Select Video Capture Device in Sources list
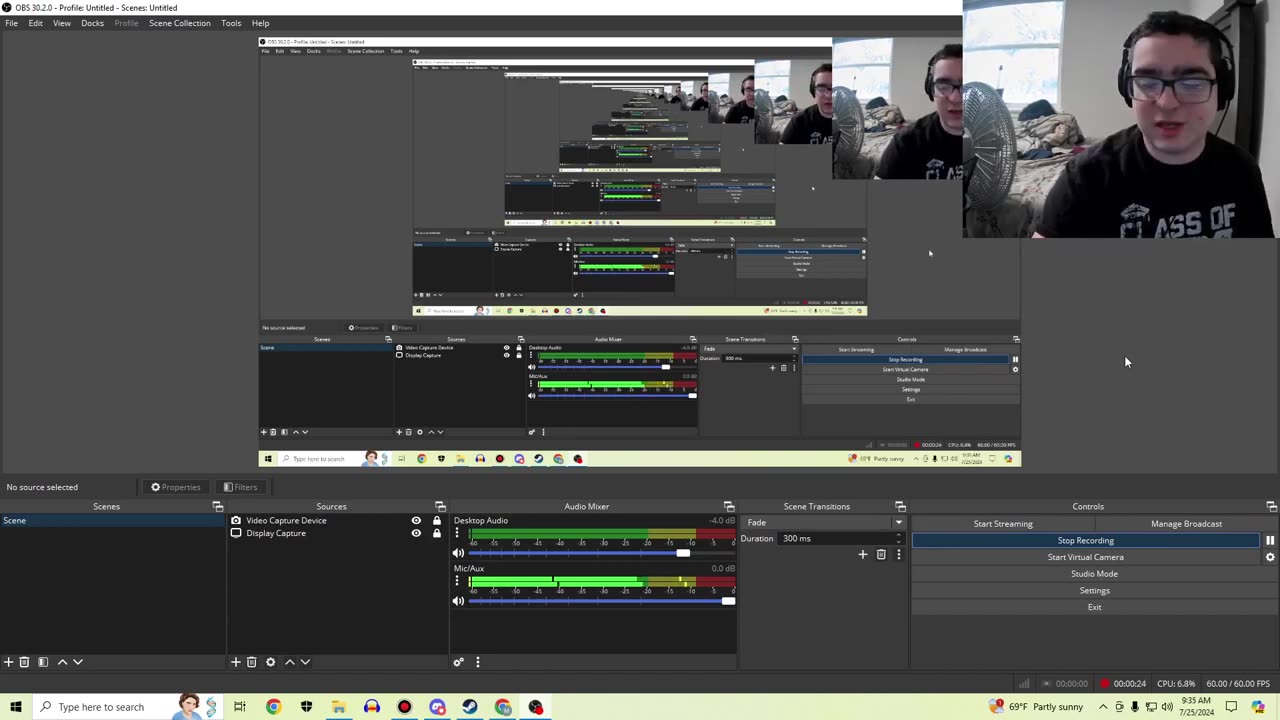Viewport: 1280px width, 720px height. point(286,521)
